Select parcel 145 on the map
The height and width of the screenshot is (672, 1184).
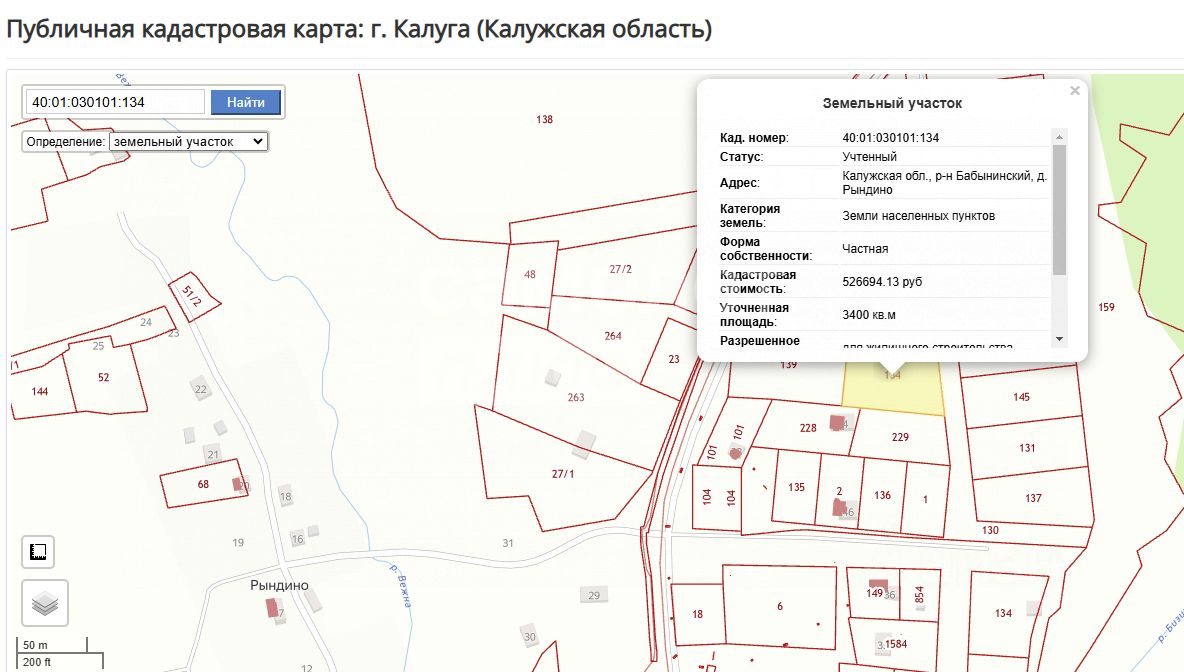pos(1022,397)
